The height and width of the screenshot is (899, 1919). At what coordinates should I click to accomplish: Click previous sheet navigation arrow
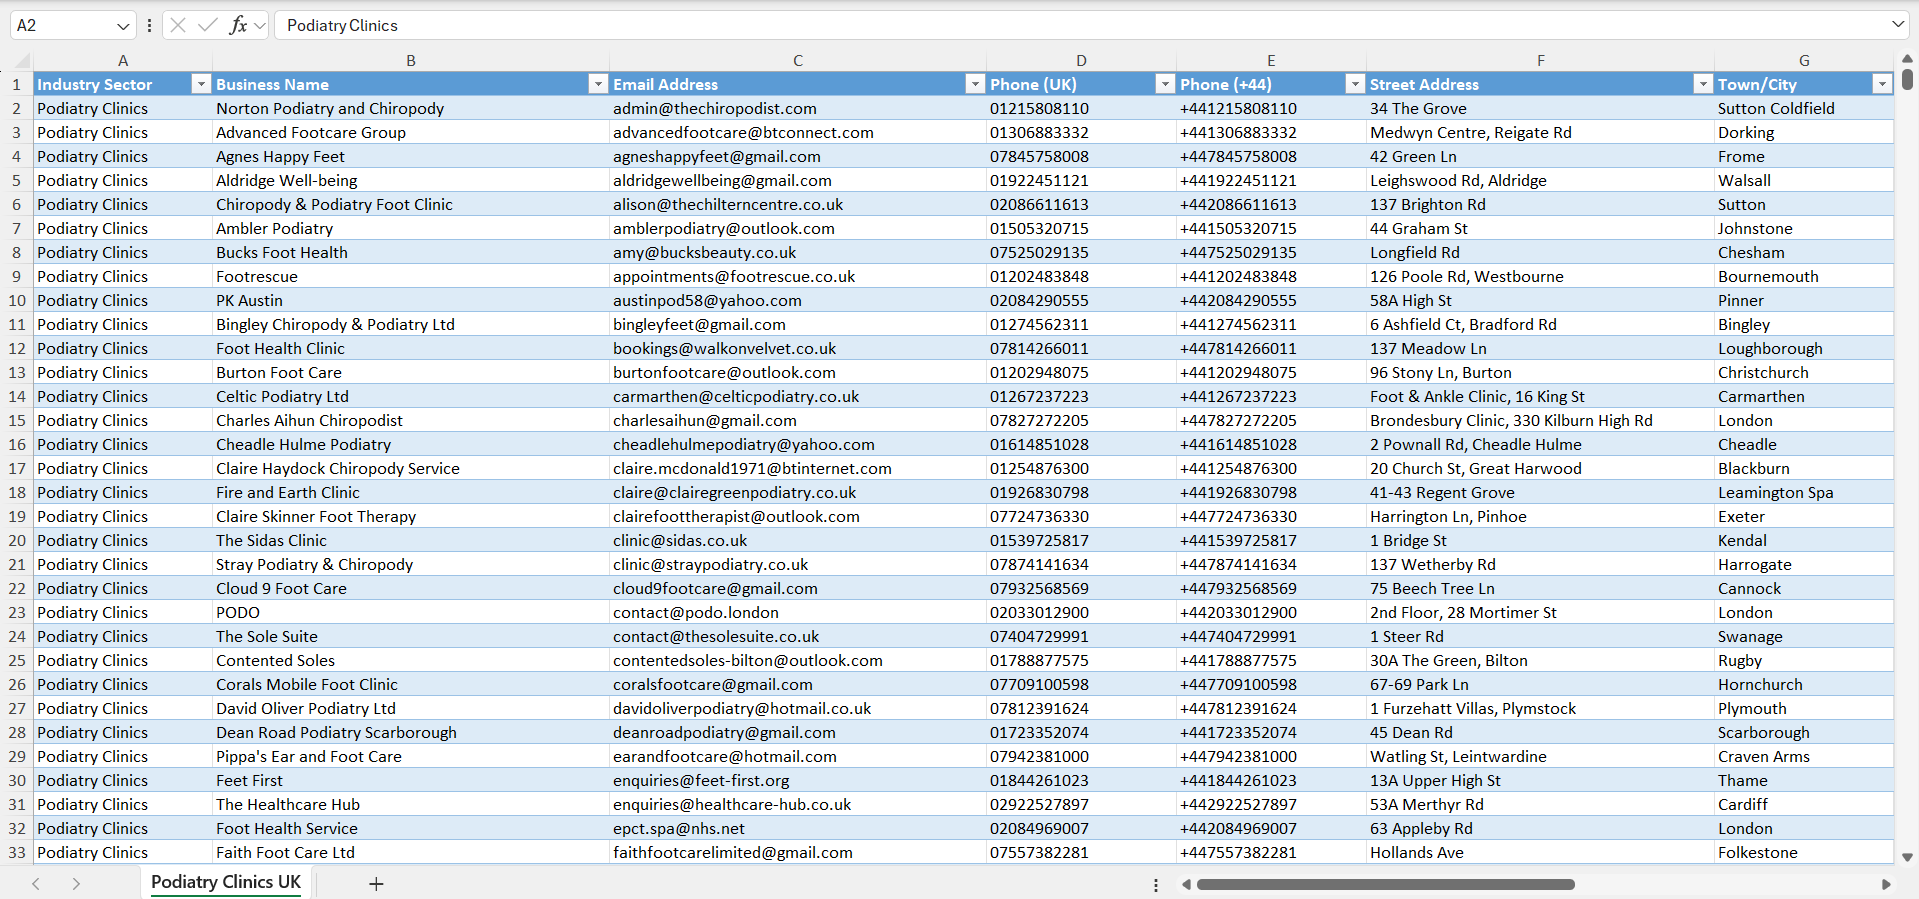[x=36, y=884]
